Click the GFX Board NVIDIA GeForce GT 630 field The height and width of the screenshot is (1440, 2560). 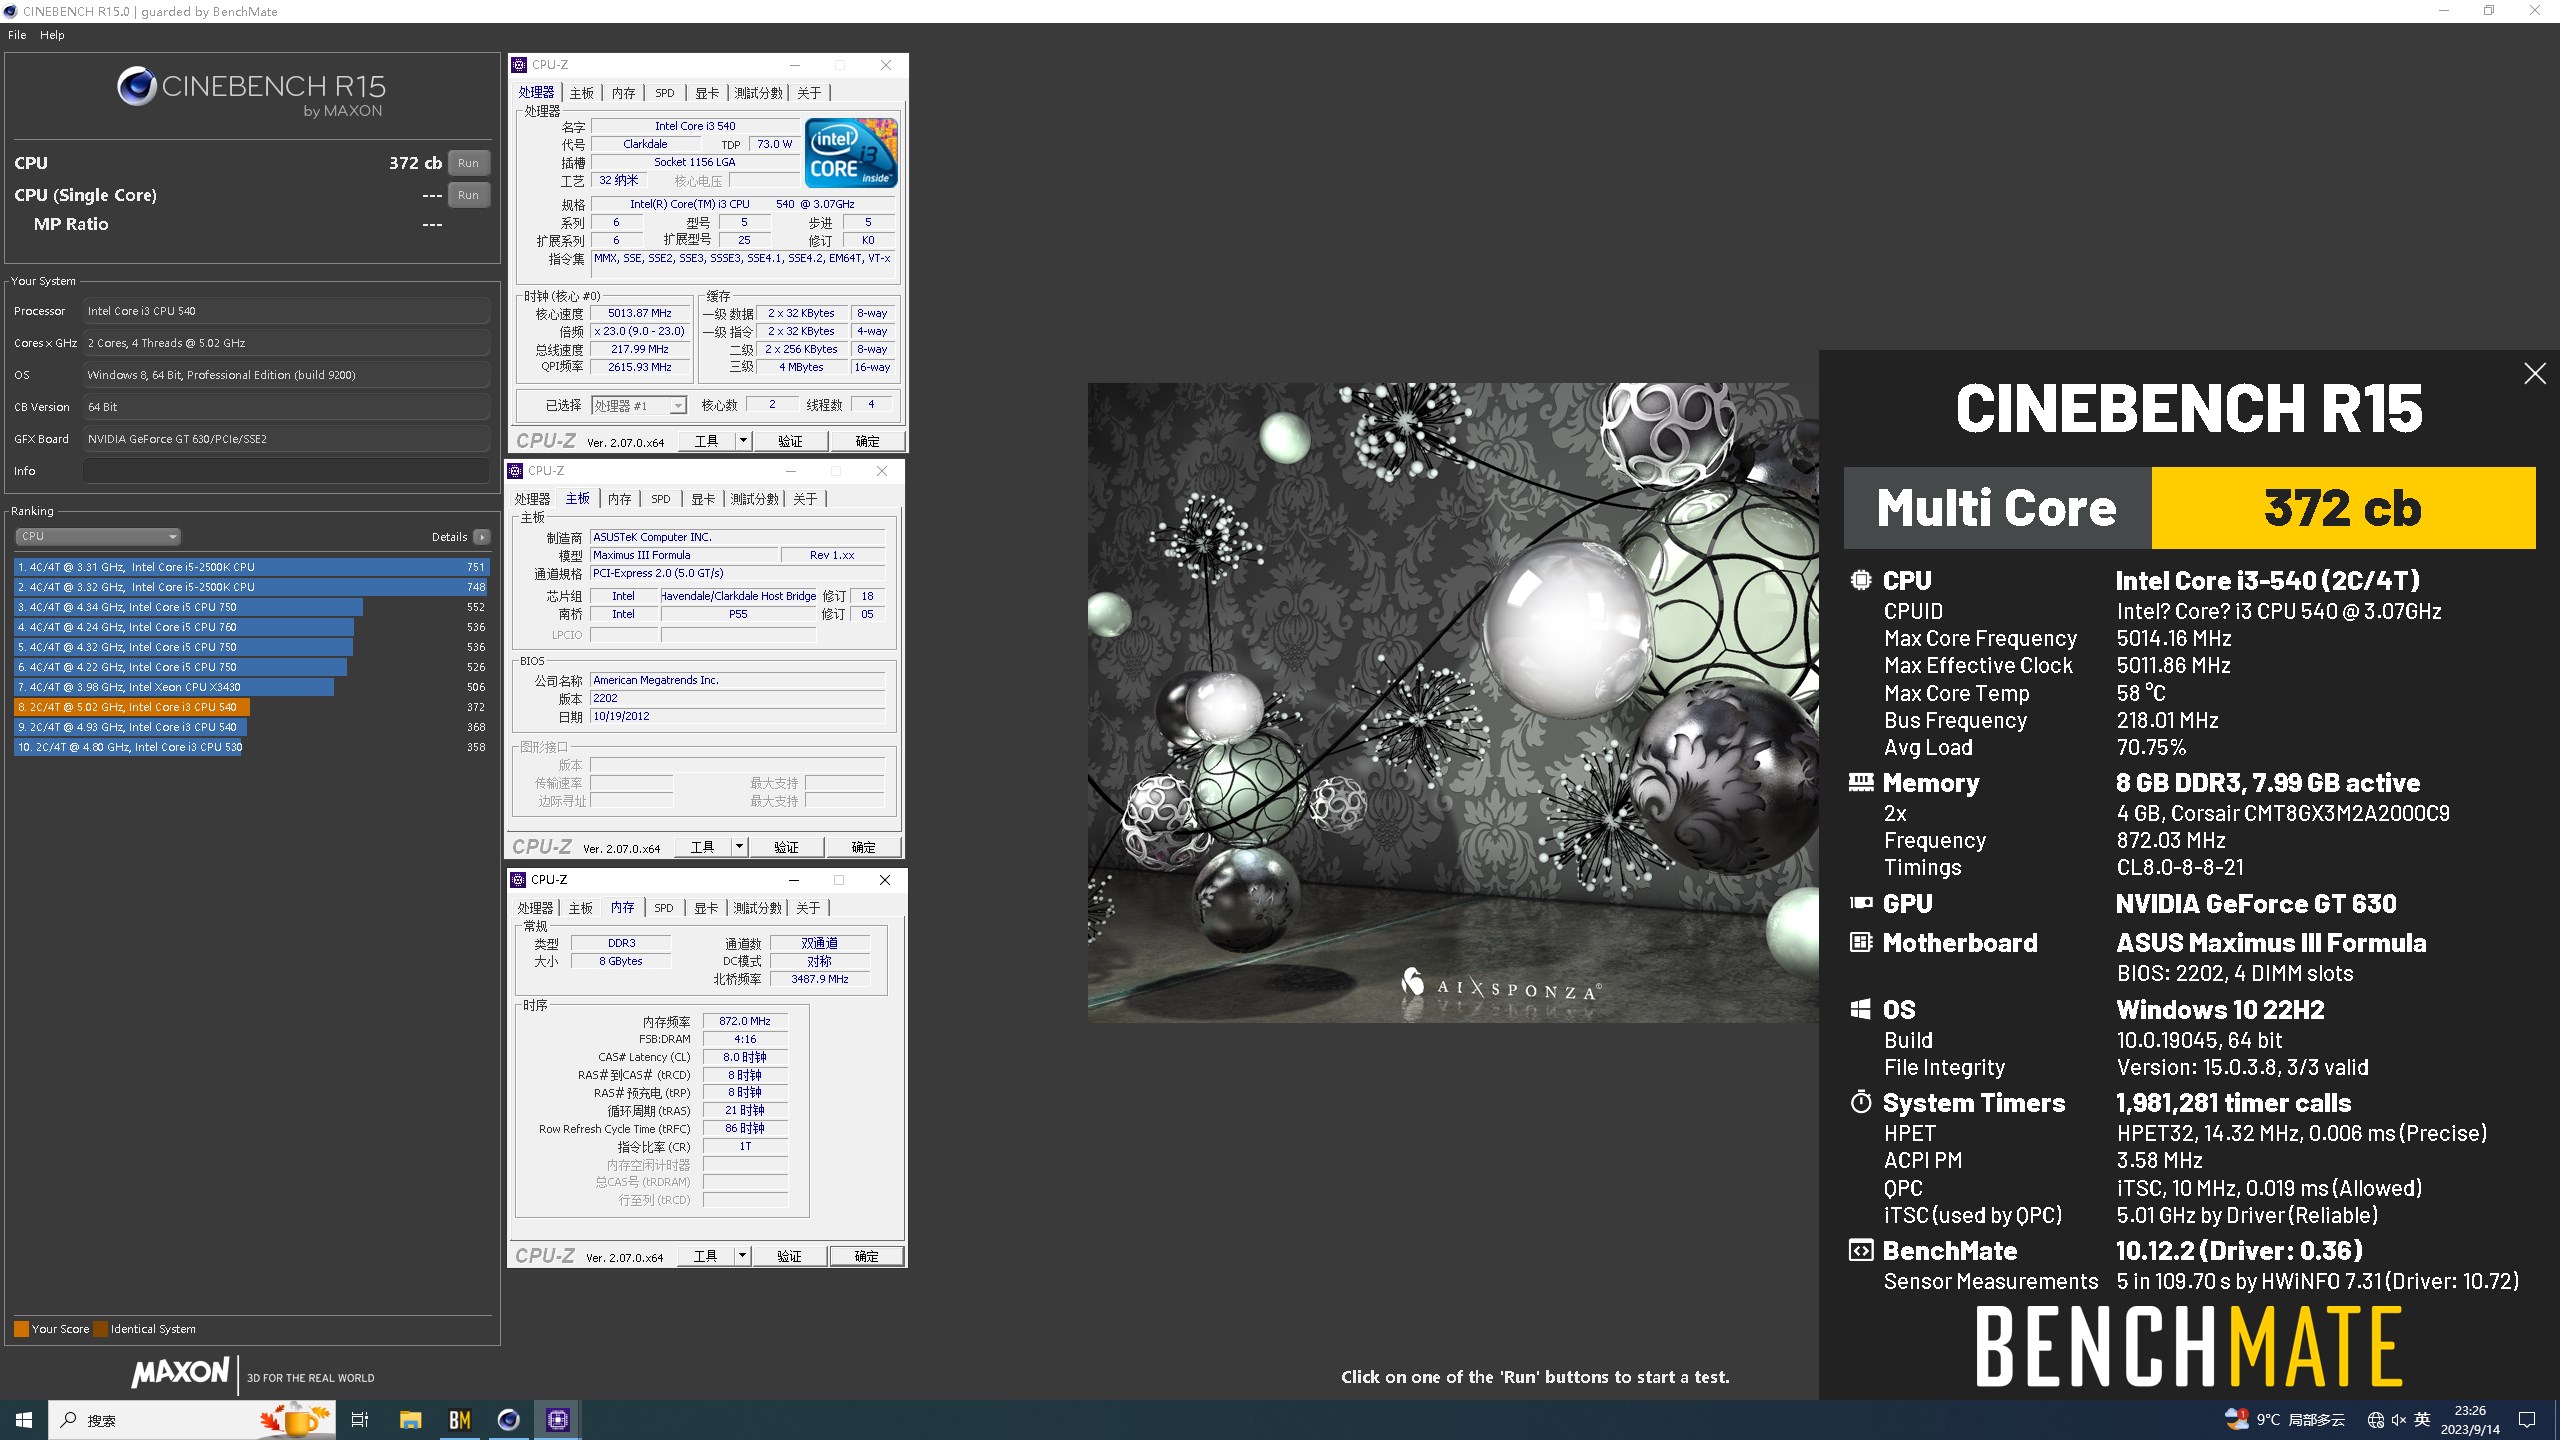click(287, 439)
